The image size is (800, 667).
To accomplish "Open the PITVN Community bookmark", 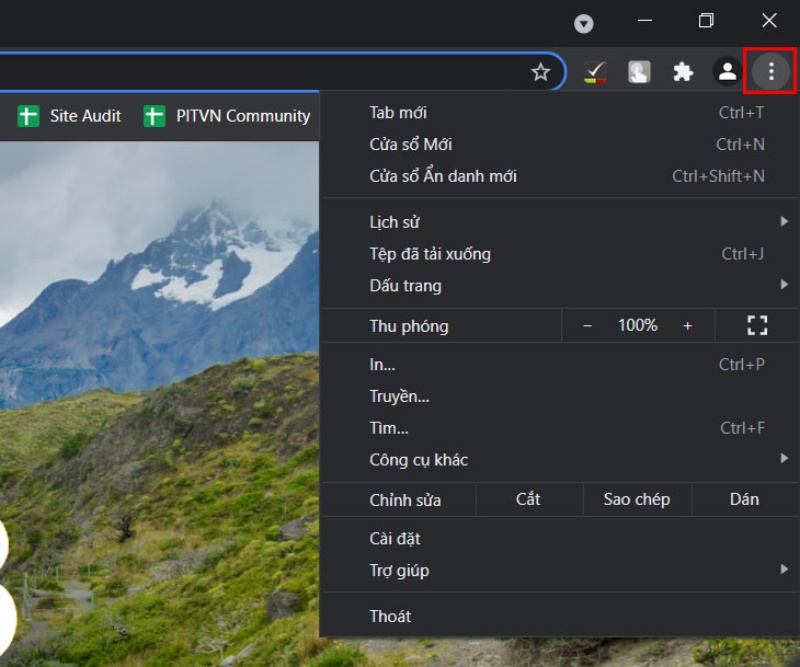I will tap(228, 116).
